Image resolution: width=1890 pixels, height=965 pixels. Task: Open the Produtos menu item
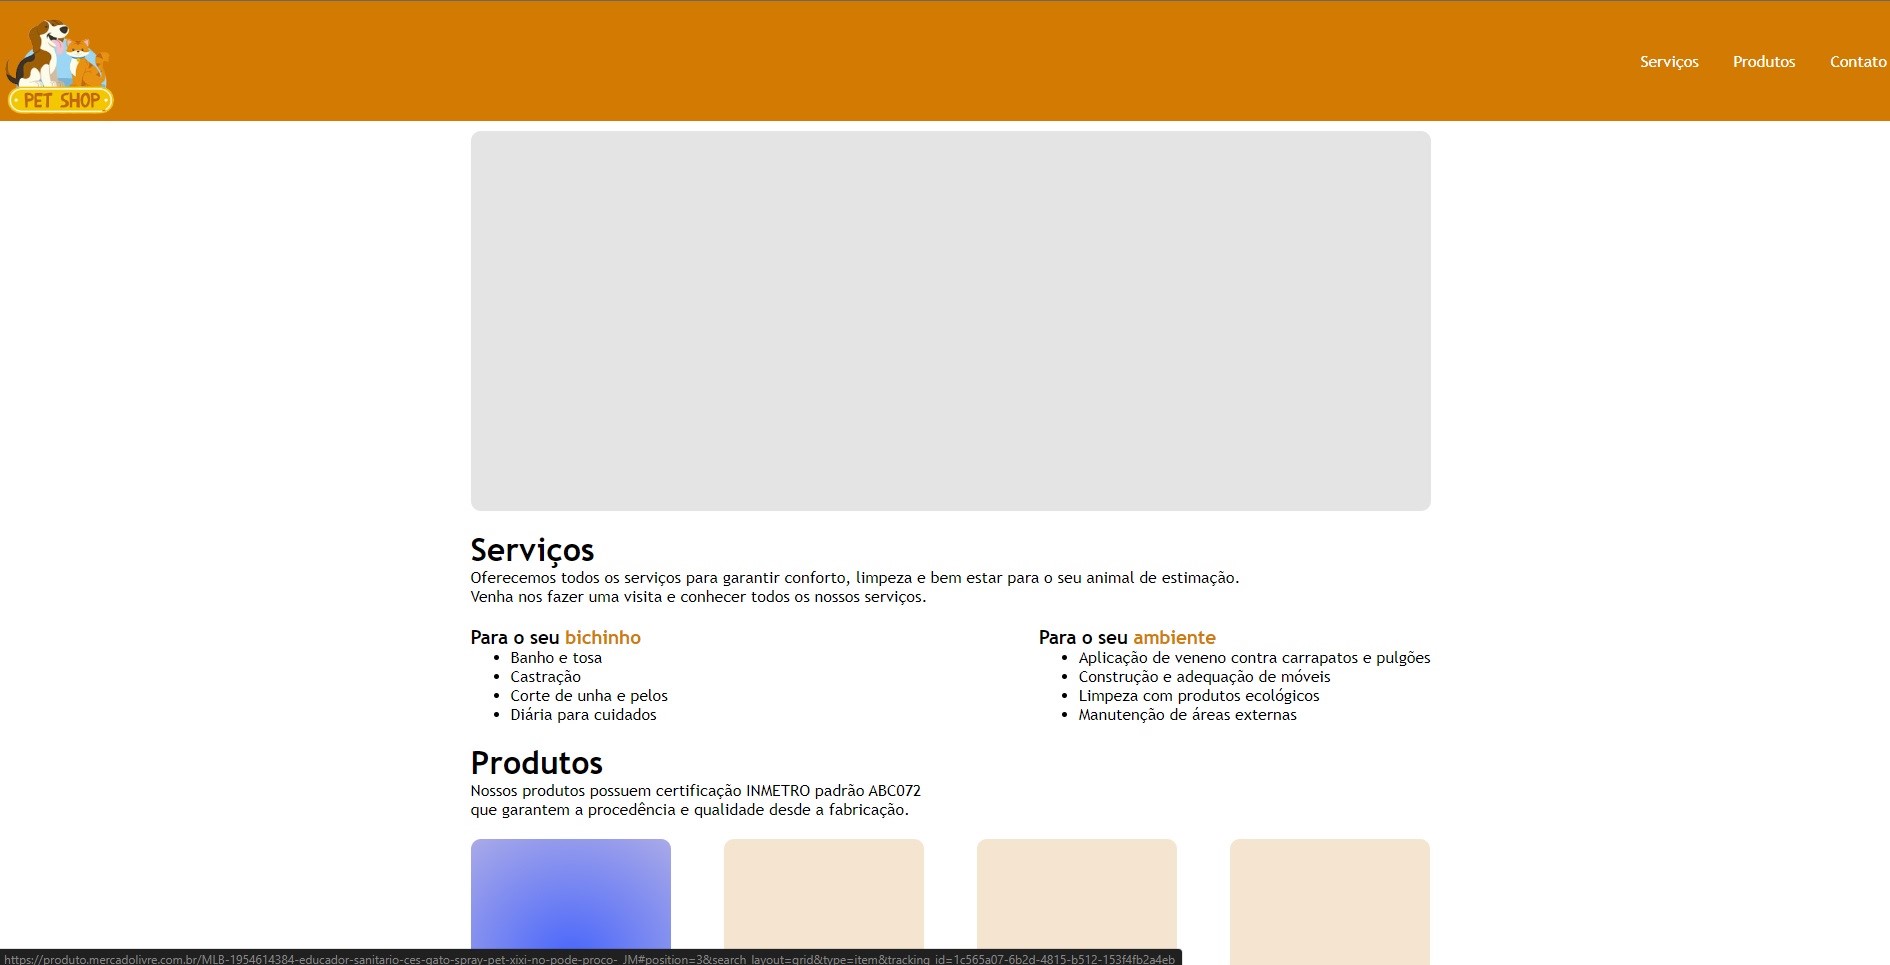click(x=1764, y=61)
